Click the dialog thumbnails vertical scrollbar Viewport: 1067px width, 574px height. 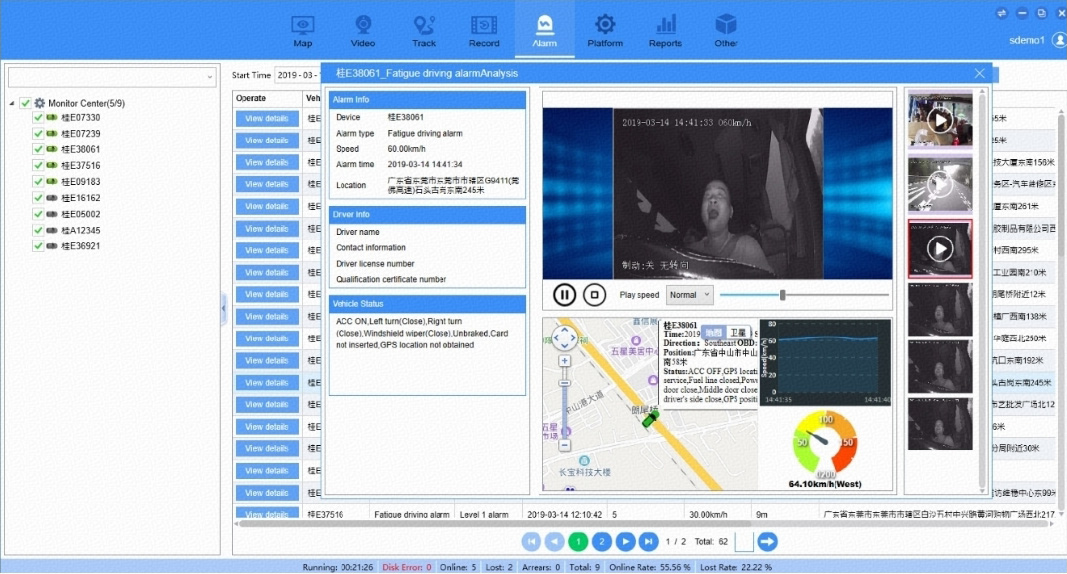[x=982, y=292]
